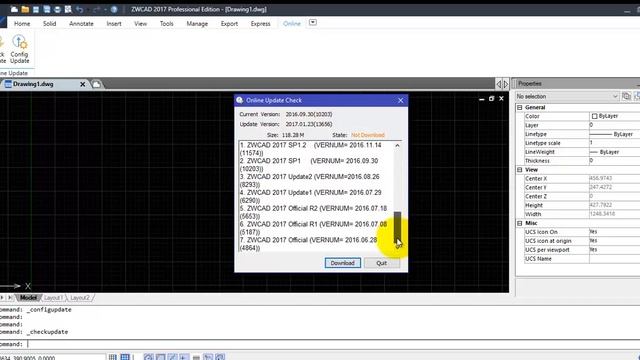Click the Thickness property row
Screen dimensions: 640x360
582,161
